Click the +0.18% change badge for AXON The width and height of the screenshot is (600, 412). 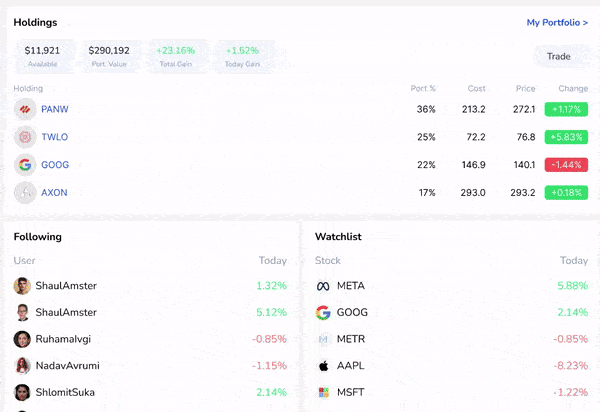point(566,192)
